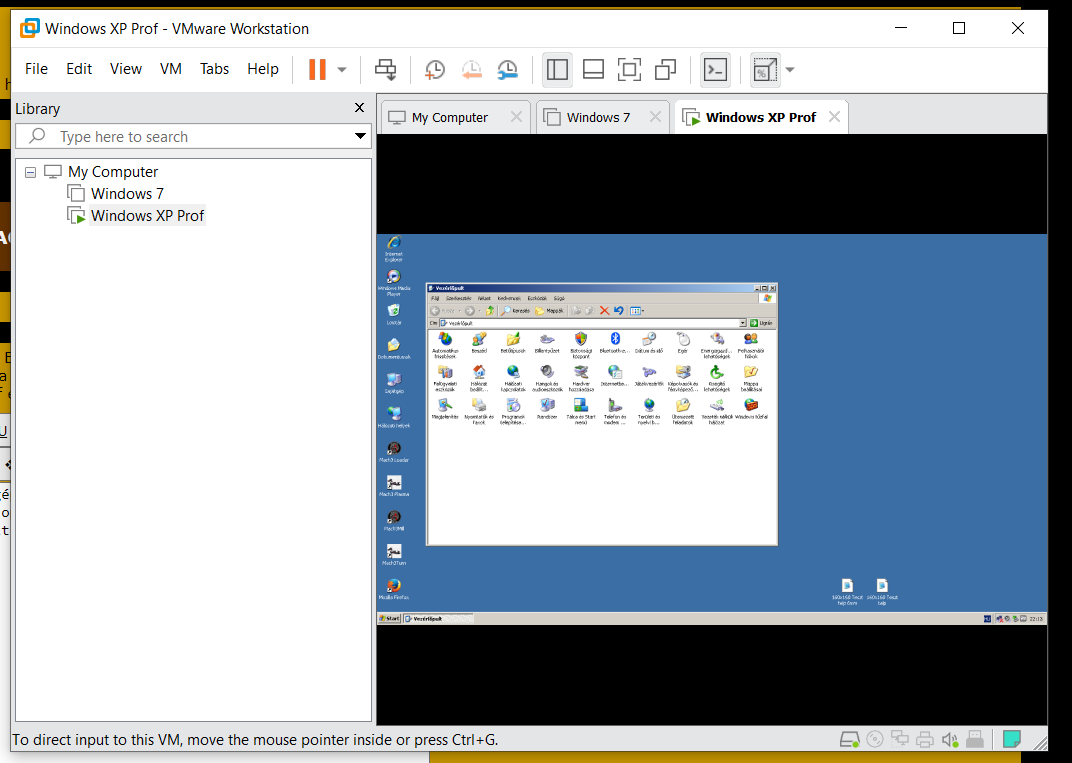The height and width of the screenshot is (763, 1072).
Task: Revert the VM to the previous snapshot
Action: [471, 69]
